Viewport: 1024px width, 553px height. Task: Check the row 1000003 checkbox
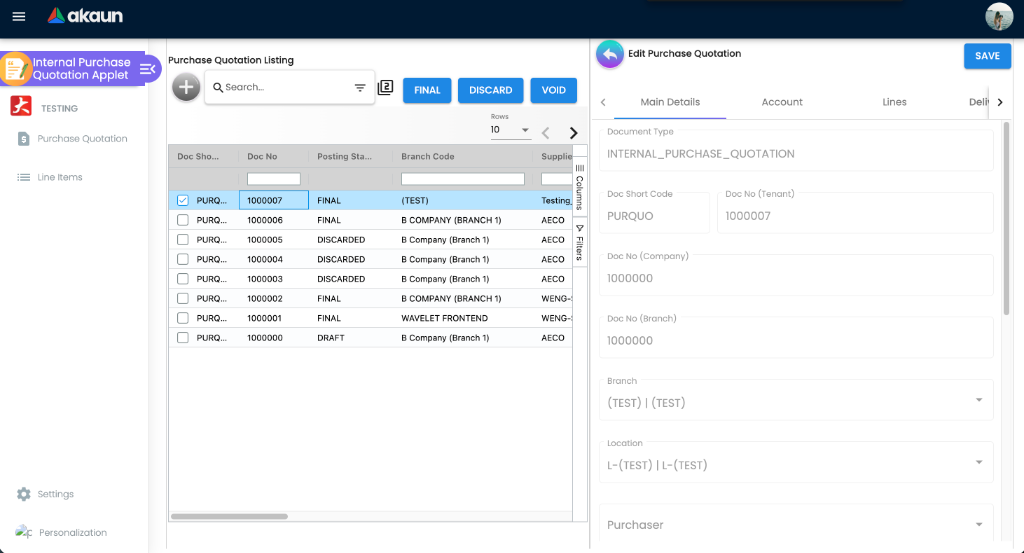click(183, 279)
